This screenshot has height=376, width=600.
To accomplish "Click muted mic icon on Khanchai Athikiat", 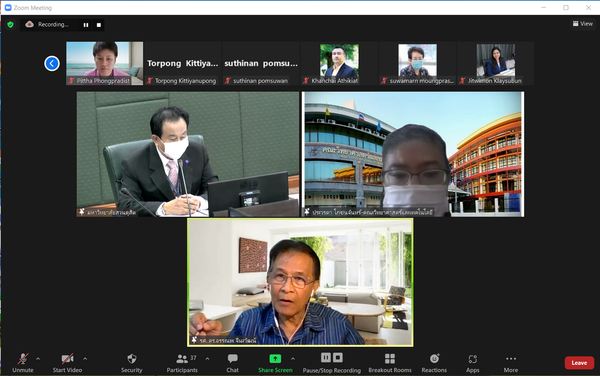I will [306, 81].
